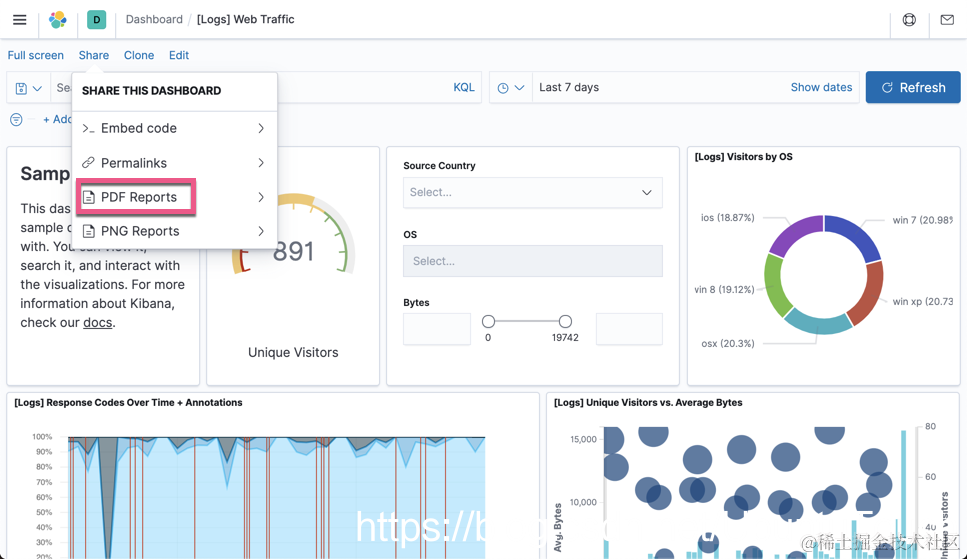Screen dimensions: 967x559
Task: Open the help lifebuoy icon
Action: pyautogui.click(x=909, y=20)
